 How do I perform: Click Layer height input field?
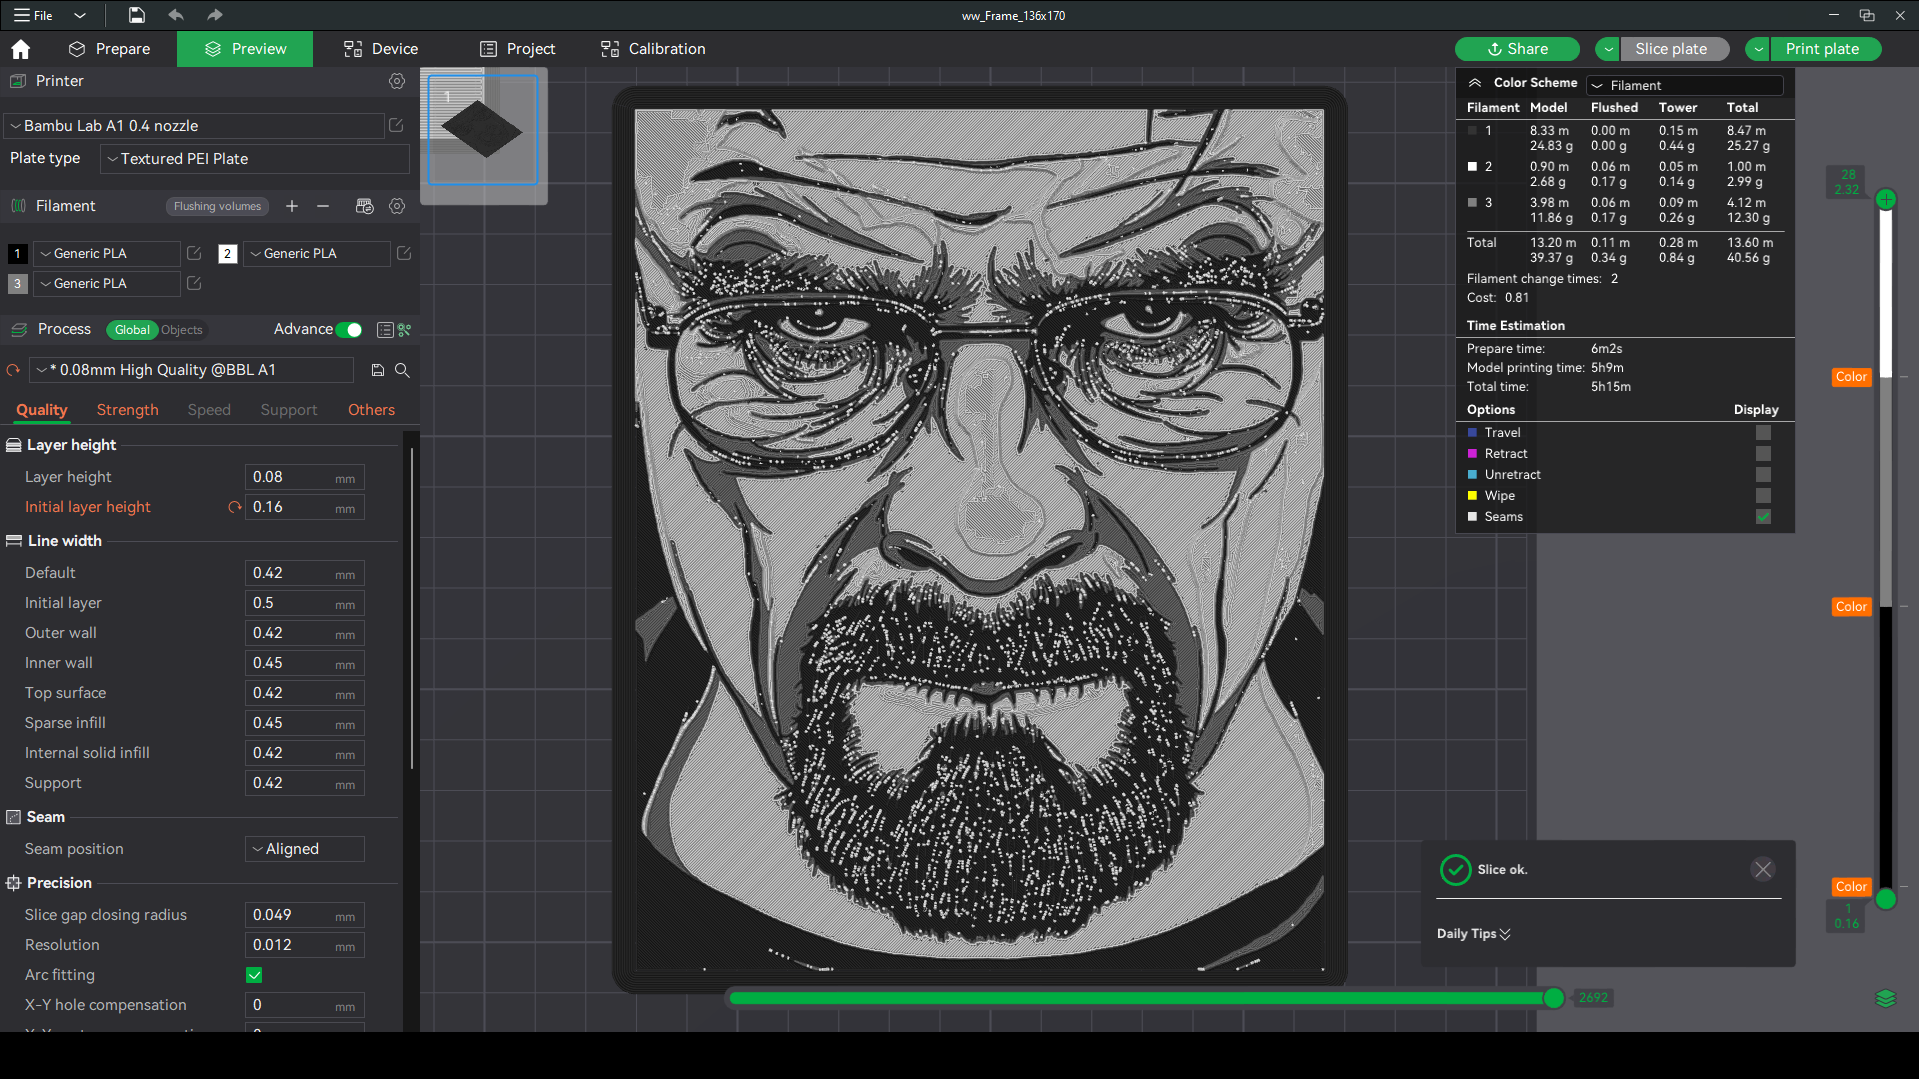[x=304, y=477]
